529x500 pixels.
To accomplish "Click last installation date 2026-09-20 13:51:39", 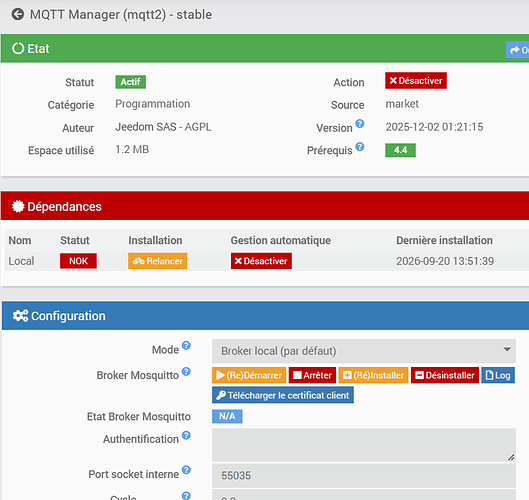I will pos(445,261).
